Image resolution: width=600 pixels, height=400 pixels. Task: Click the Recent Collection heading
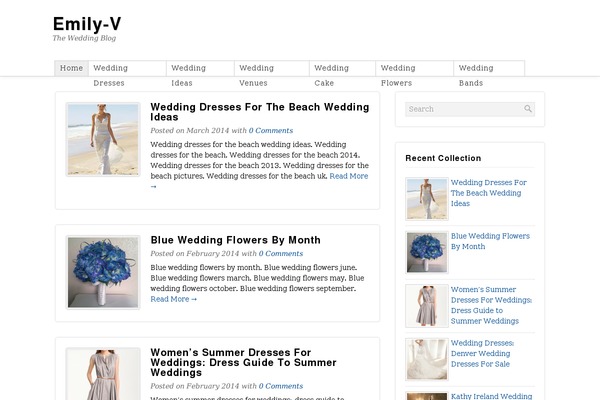(x=443, y=158)
